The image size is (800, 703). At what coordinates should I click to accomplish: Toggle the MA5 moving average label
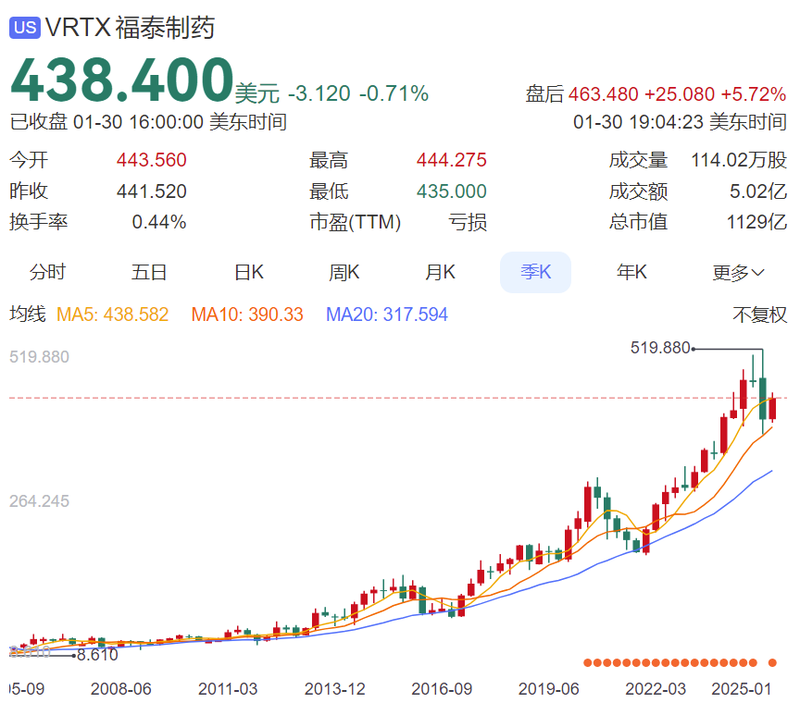pyautogui.click(x=112, y=315)
